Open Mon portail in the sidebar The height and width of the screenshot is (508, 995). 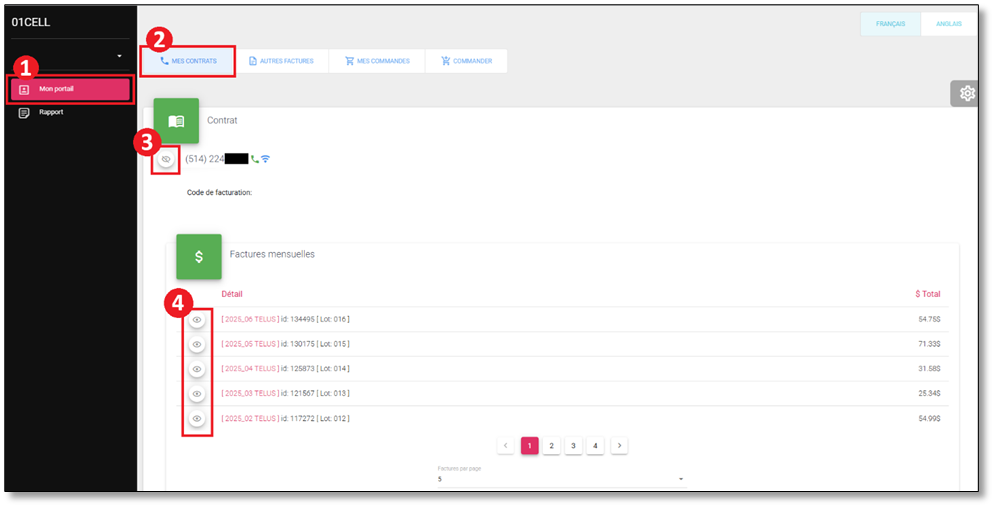click(70, 89)
